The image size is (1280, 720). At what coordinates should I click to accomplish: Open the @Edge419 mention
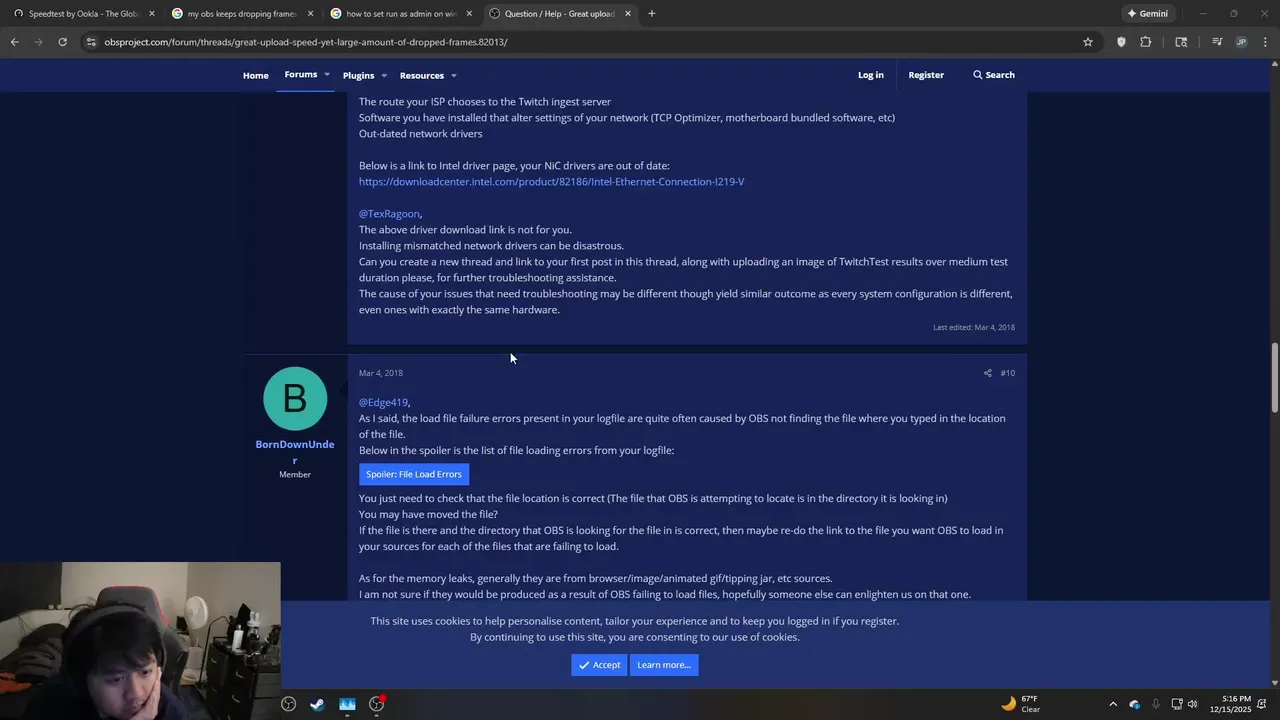(383, 403)
